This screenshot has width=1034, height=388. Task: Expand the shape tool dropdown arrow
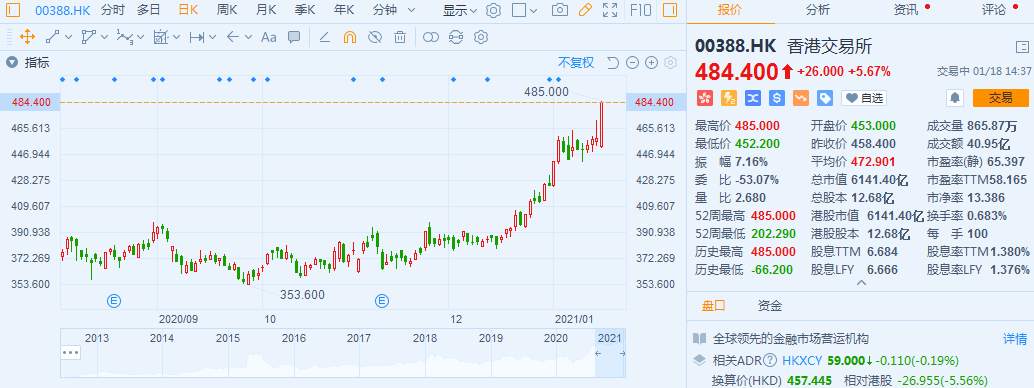point(104,37)
